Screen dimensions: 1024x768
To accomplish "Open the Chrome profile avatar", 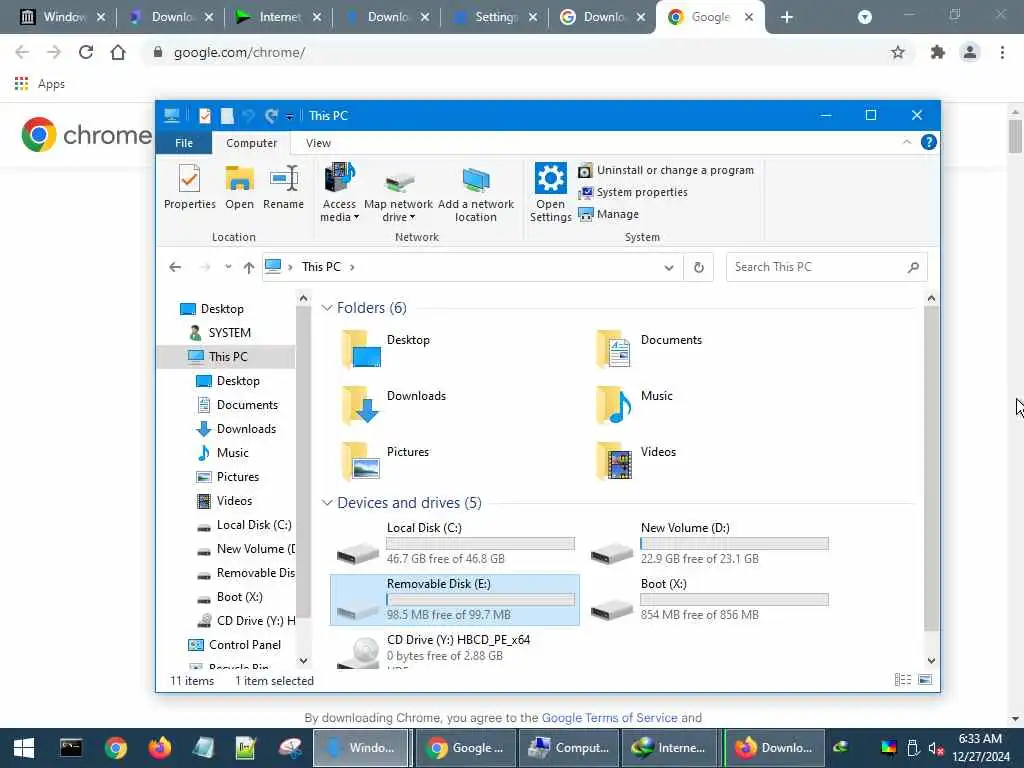I will pyautogui.click(x=970, y=52).
